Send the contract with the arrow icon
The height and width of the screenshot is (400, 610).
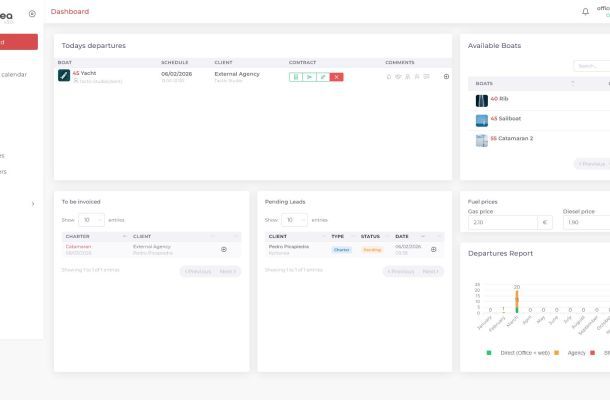coord(309,77)
